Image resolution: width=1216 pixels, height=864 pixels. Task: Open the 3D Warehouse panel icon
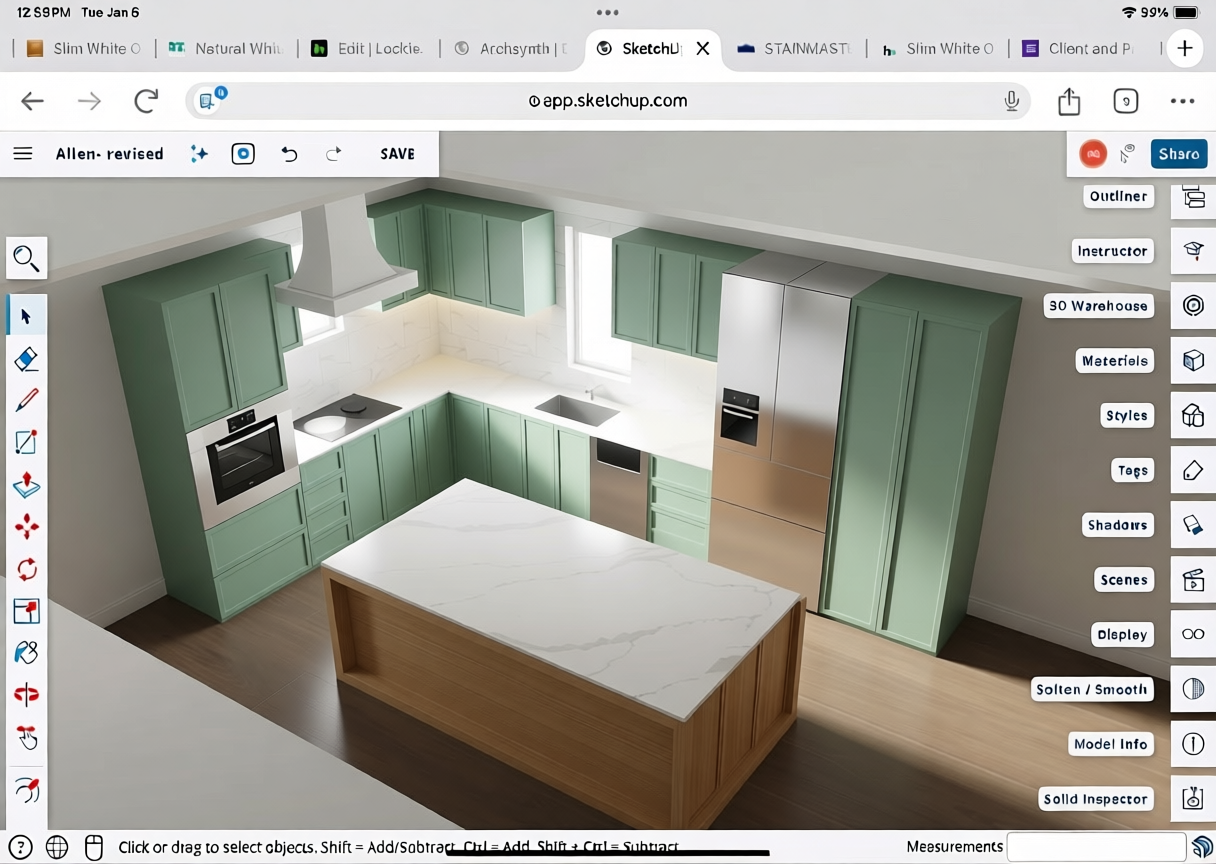(1193, 306)
